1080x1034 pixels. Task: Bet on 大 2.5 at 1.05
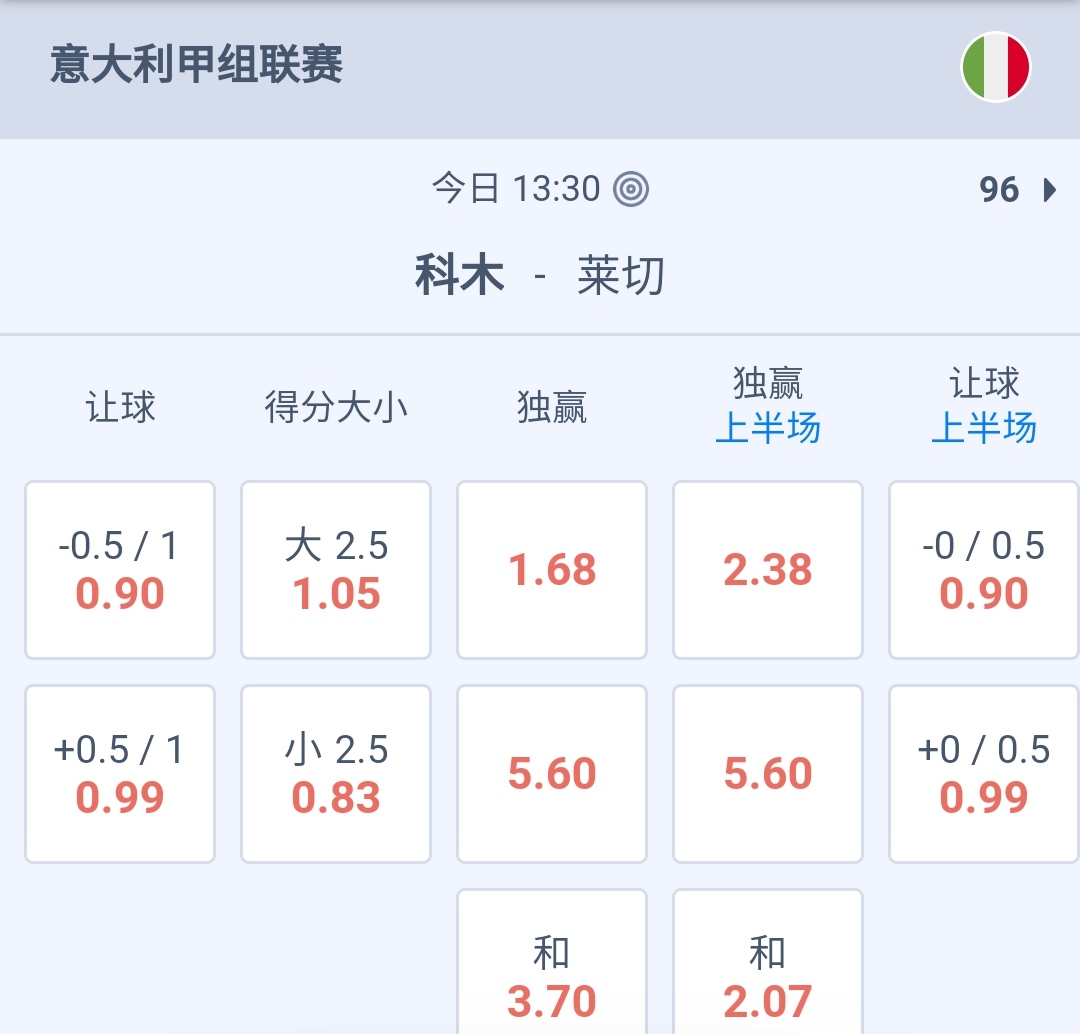click(x=336, y=570)
